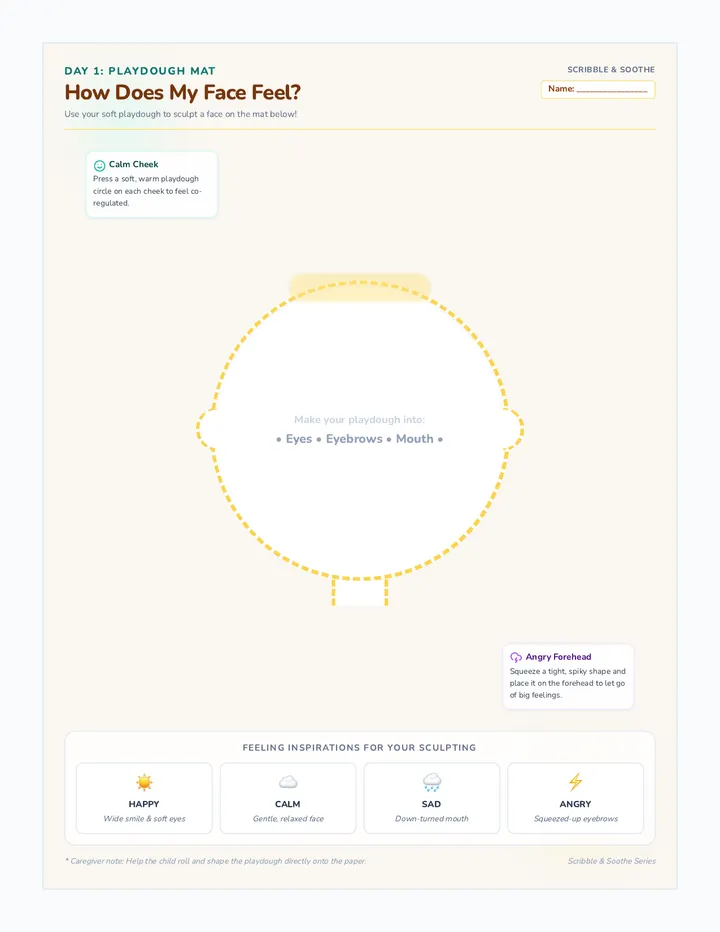The height and width of the screenshot is (932, 720).
Task: Click 'FEELING INSPIRATIONS FOR YOUR SCULPTING' heading
Action: 359,748
